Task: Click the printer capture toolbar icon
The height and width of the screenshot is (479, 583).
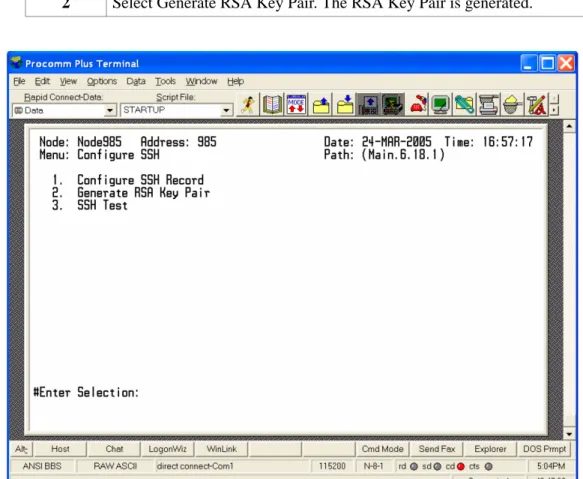Action: [489, 104]
